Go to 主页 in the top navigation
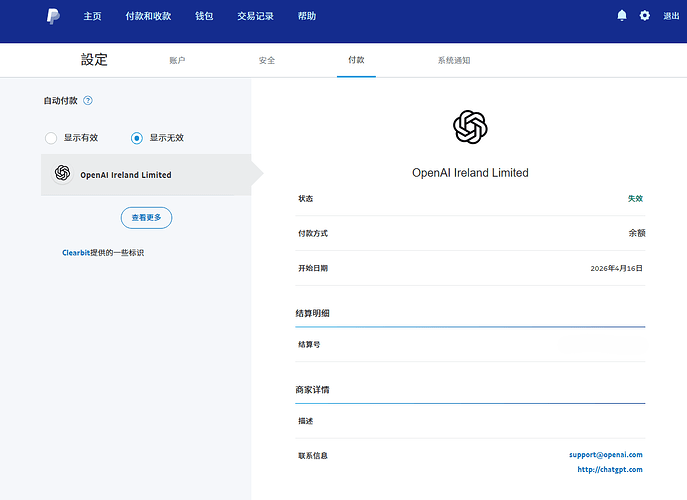Screen dimensions: 687x500 point(92,16)
